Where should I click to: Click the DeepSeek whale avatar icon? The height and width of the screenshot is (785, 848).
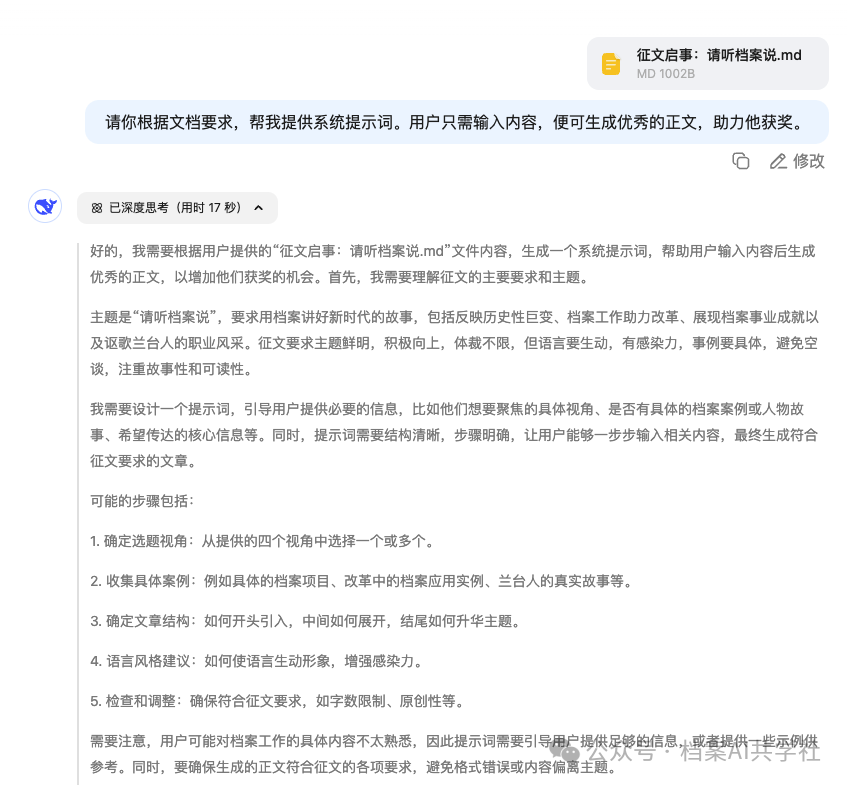pyautogui.click(x=45, y=206)
